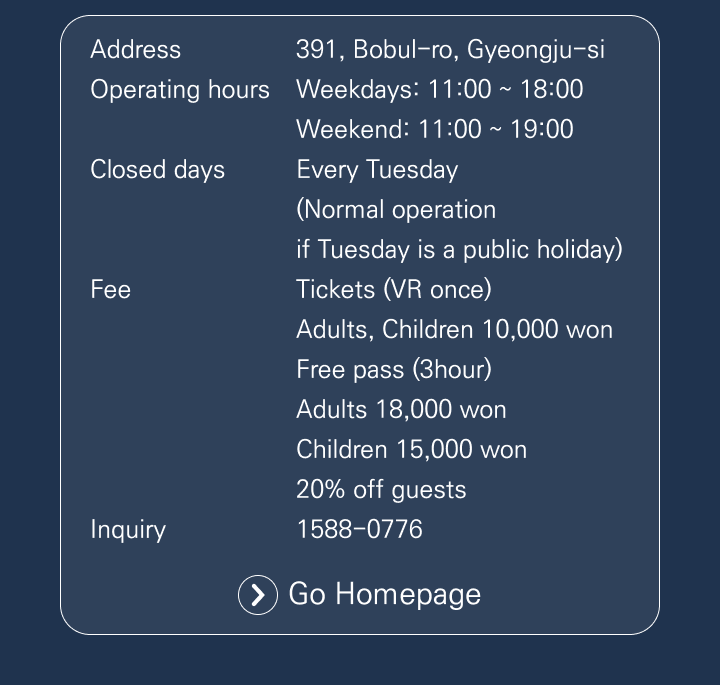The image size is (720, 685).
Task: Click the Operating hours label
Action: 180,90
